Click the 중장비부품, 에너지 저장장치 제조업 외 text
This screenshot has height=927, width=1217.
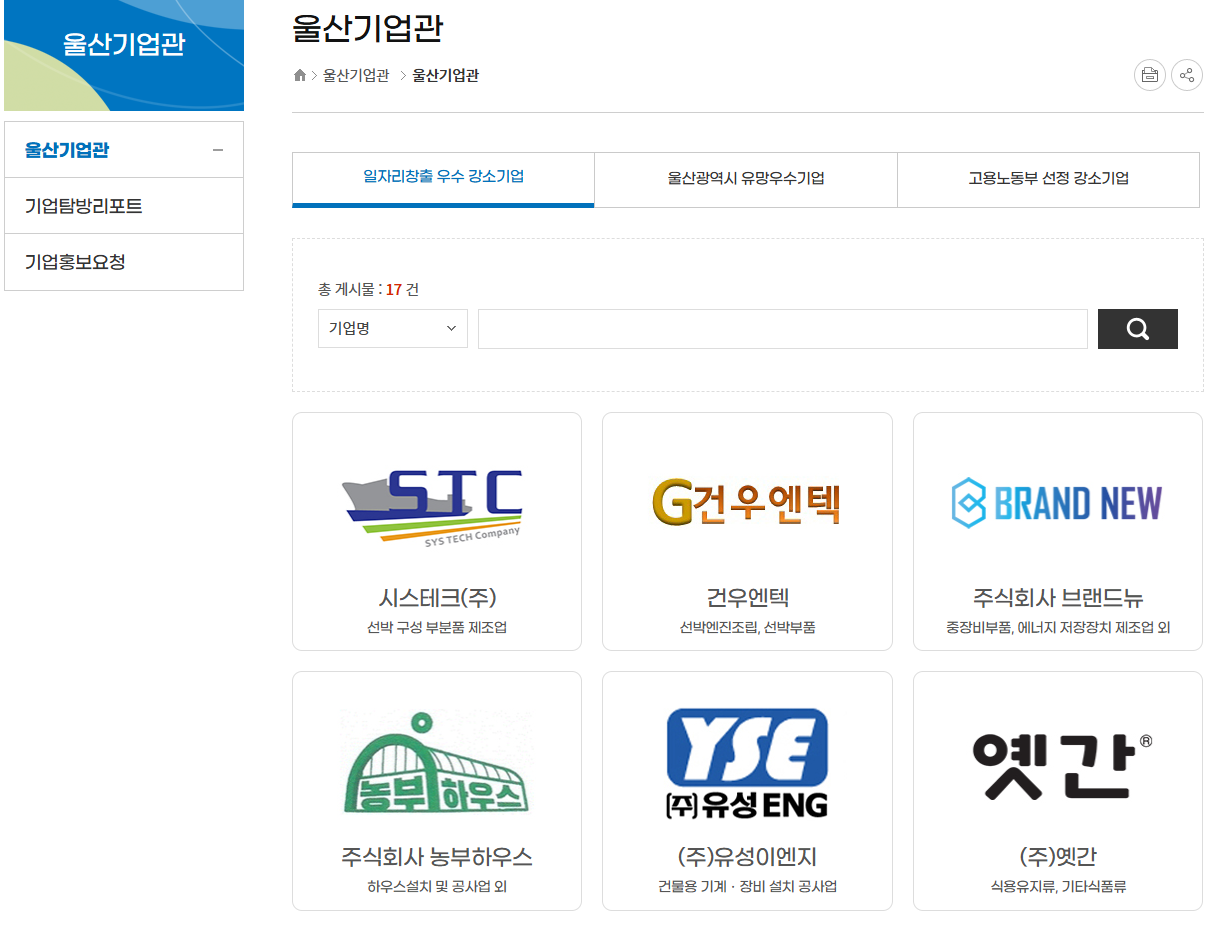(1057, 628)
